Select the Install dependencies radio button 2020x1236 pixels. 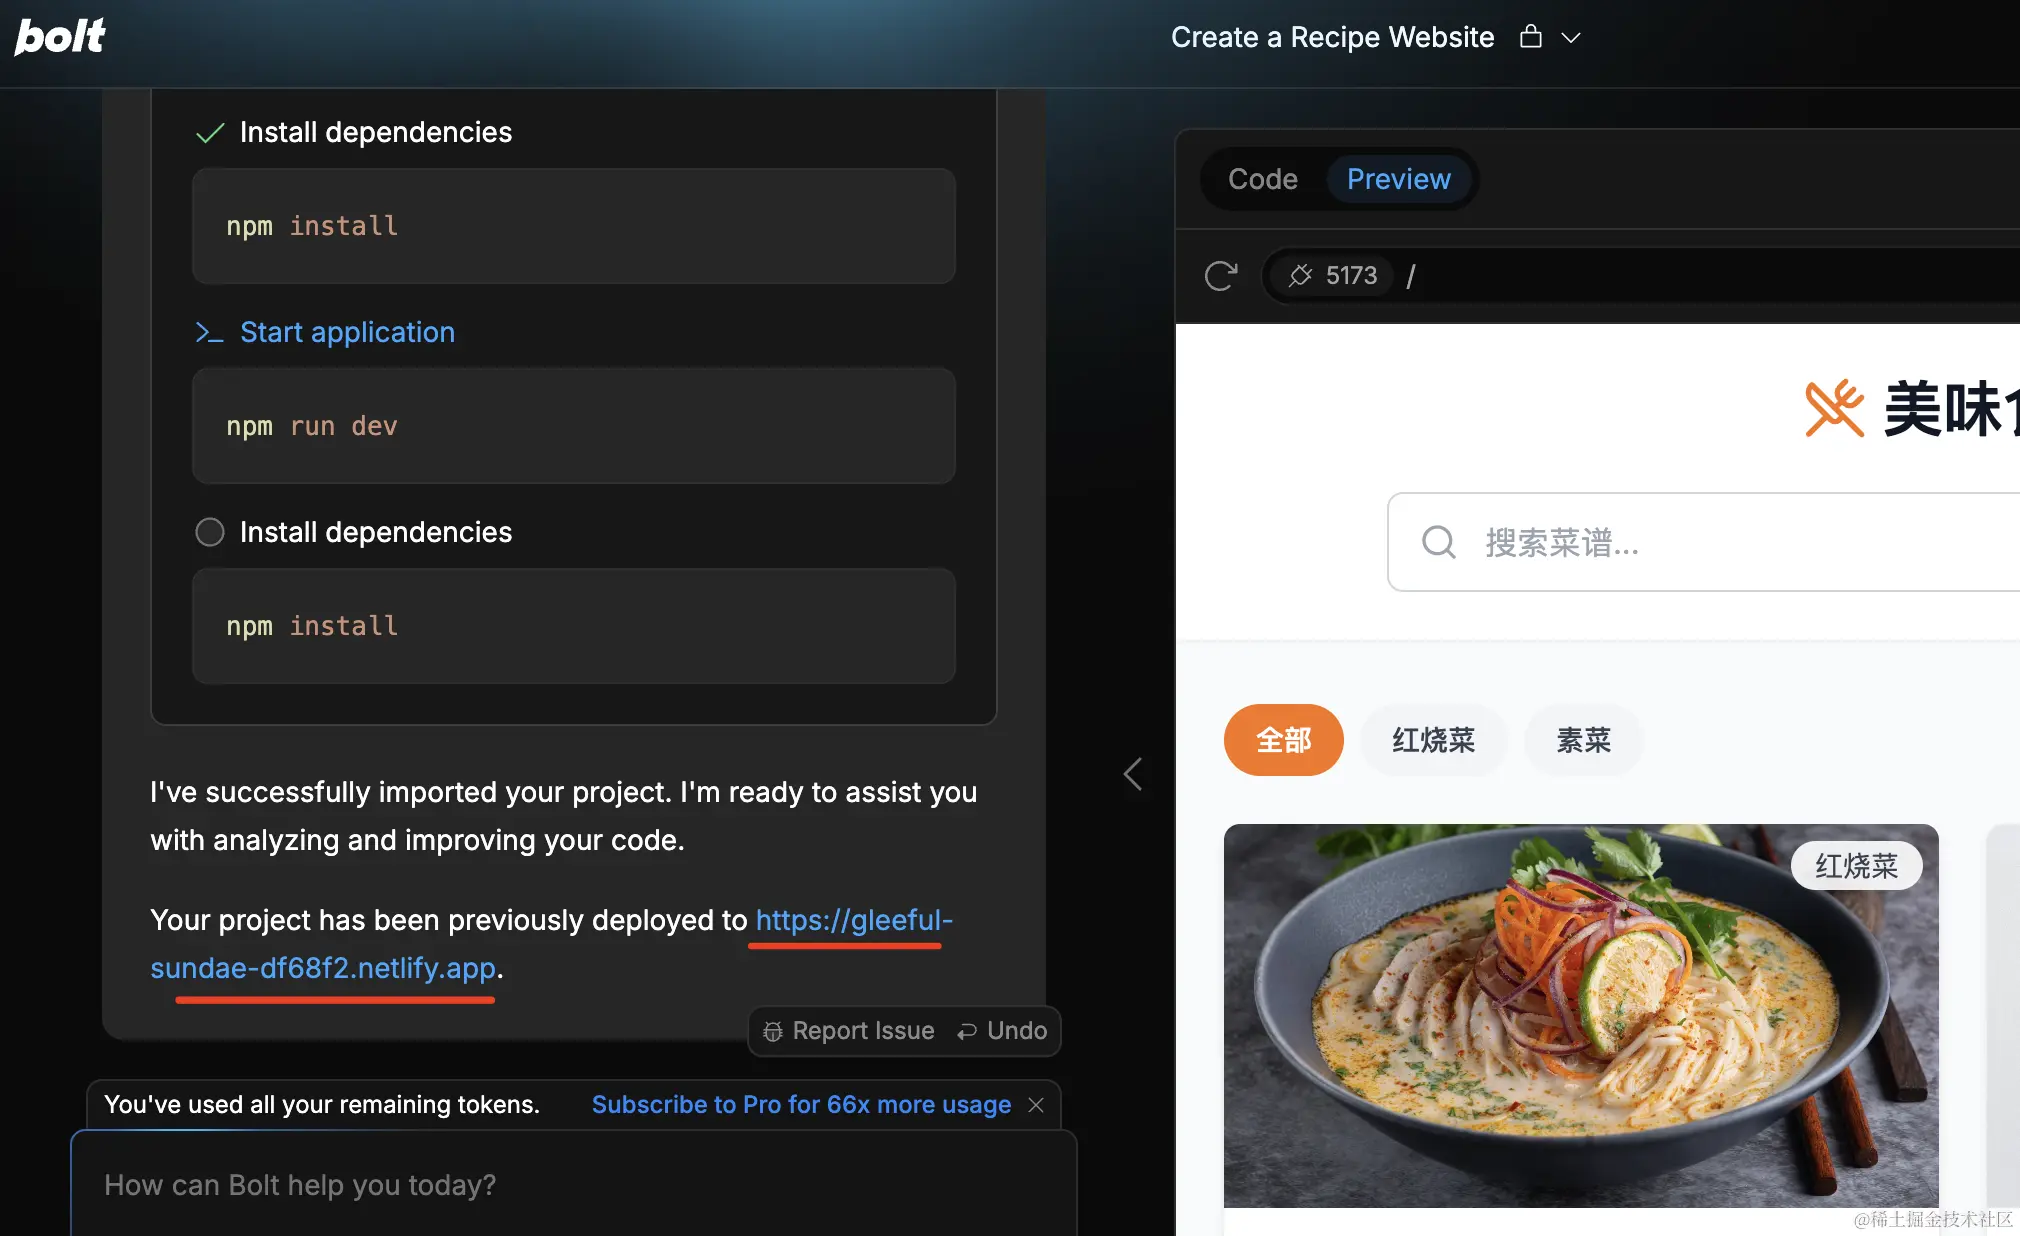(210, 532)
